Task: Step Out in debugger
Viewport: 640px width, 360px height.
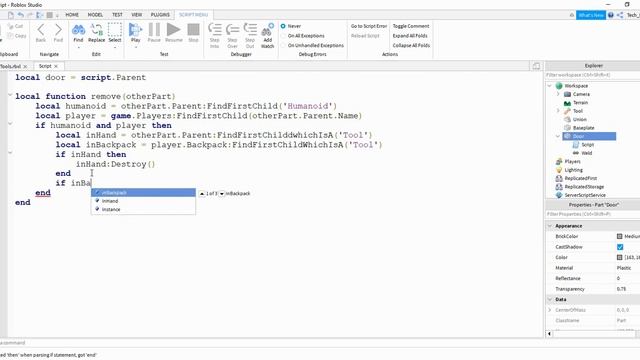Action: 250,36
